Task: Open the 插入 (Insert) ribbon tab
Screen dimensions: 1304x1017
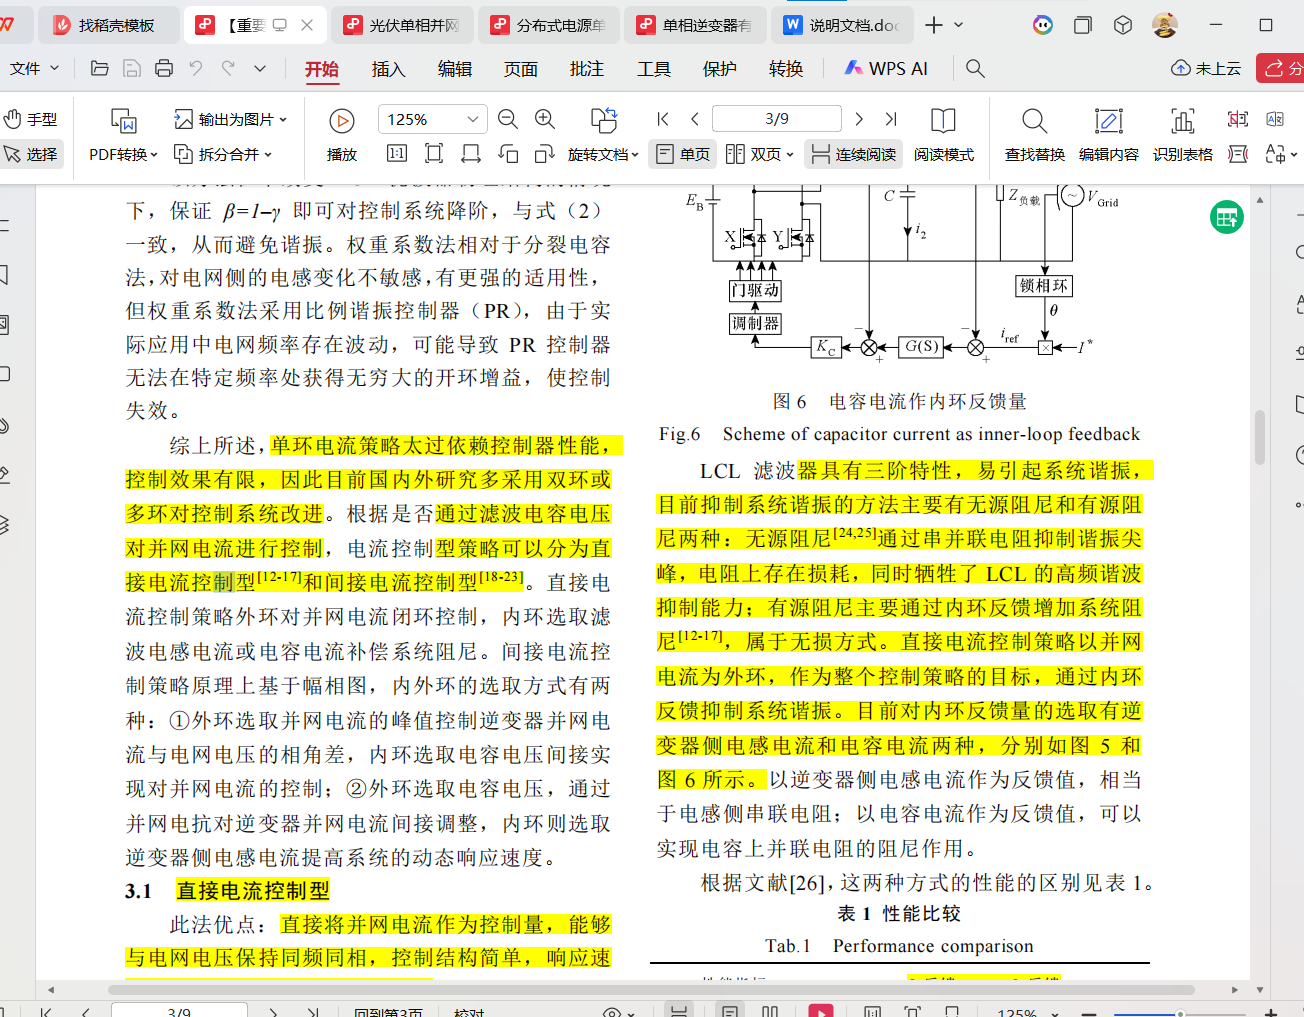Action: tap(388, 69)
